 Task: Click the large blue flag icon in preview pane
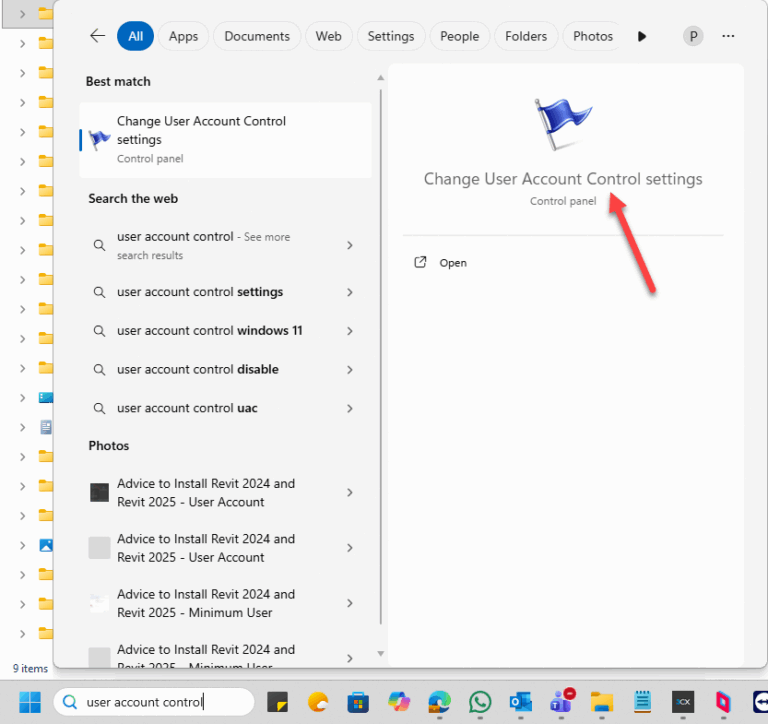coord(562,124)
